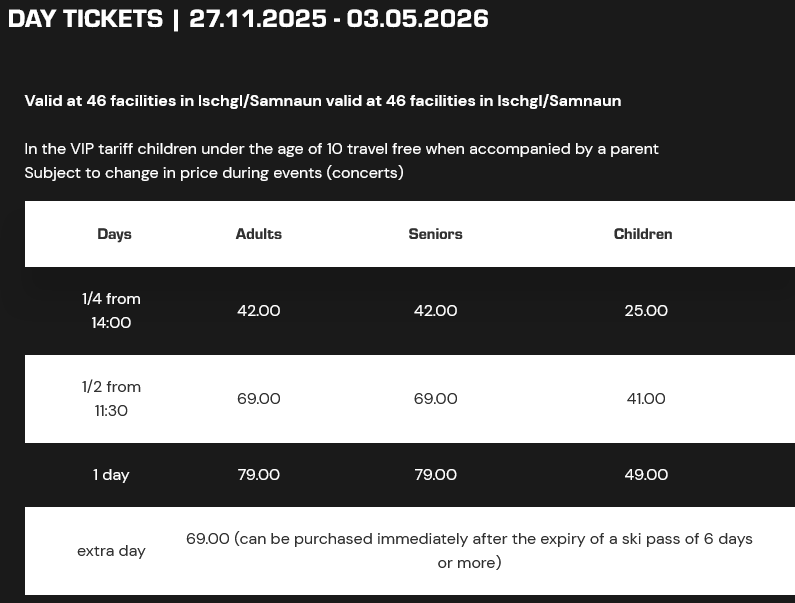Click the Days column header
Image resolution: width=795 pixels, height=603 pixels.
pyautogui.click(x=114, y=234)
